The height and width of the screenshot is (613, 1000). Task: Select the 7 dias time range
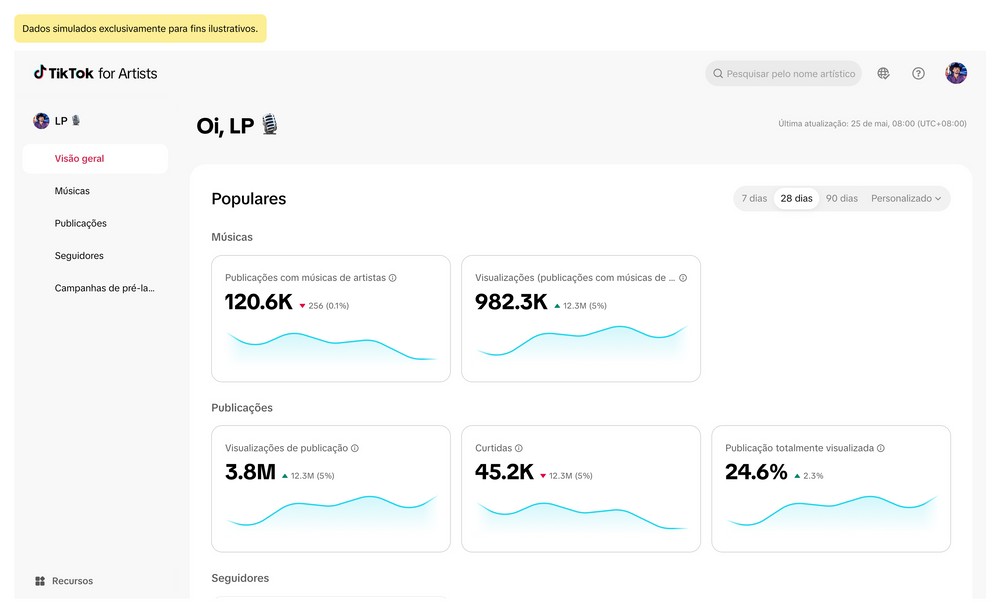(x=754, y=198)
